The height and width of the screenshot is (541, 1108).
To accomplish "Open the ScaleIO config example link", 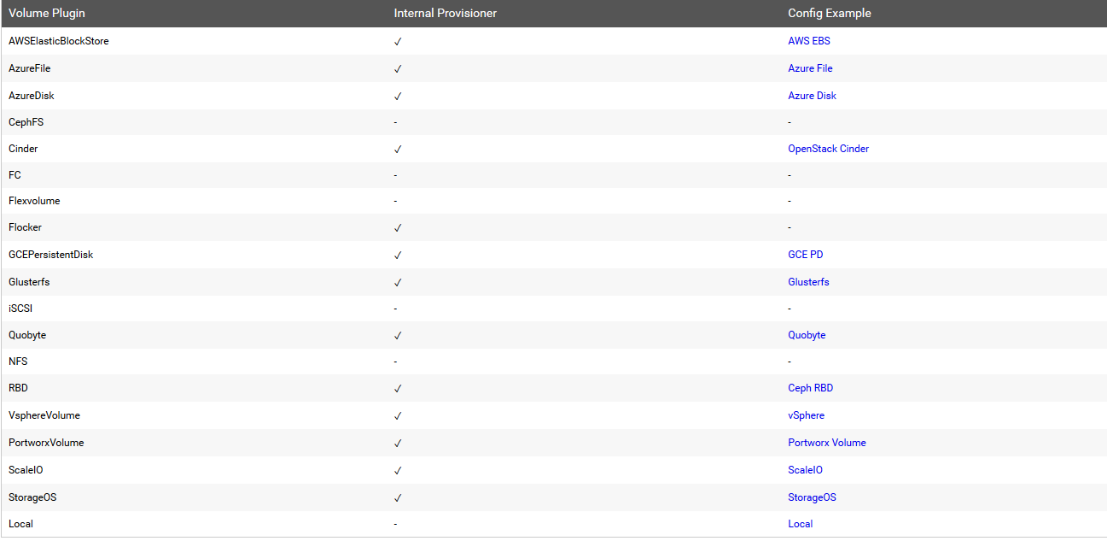I will coord(805,470).
